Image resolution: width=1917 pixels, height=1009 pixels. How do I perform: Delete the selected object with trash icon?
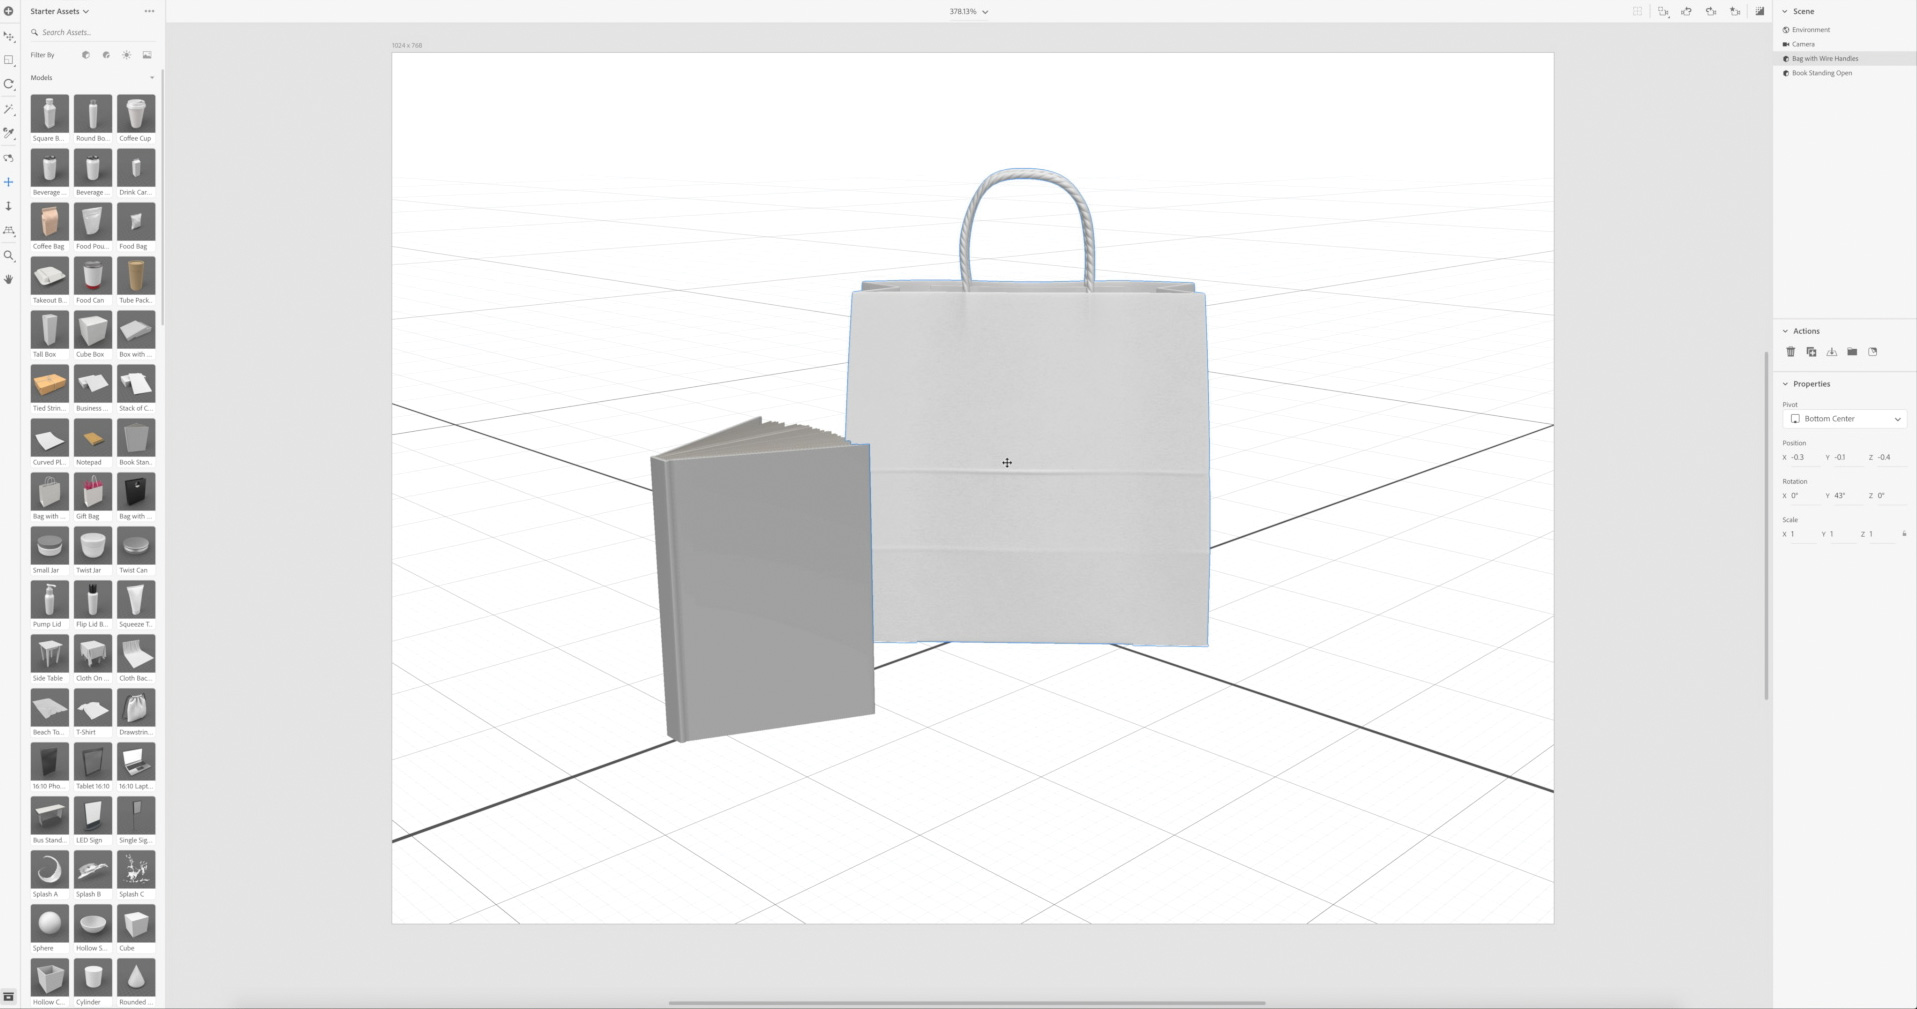point(1791,352)
